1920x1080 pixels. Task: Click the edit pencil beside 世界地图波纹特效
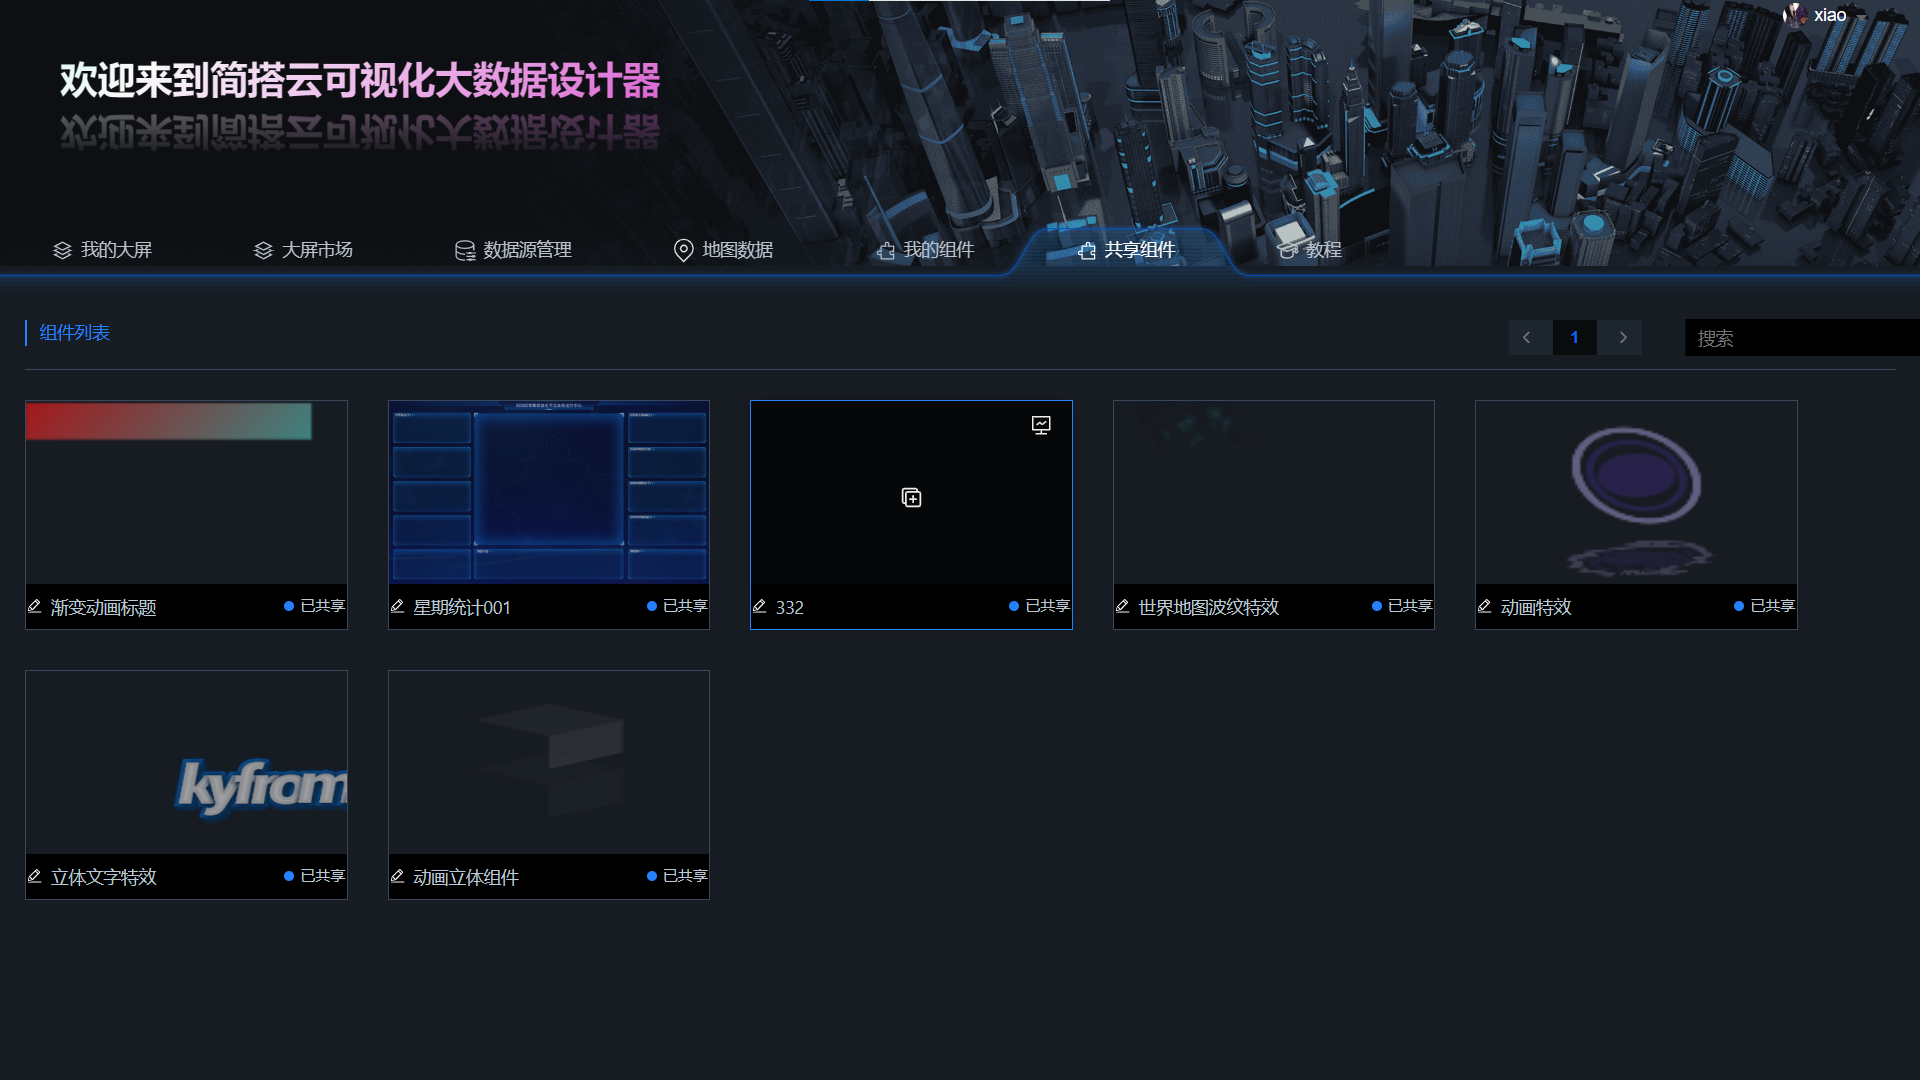pos(1122,607)
